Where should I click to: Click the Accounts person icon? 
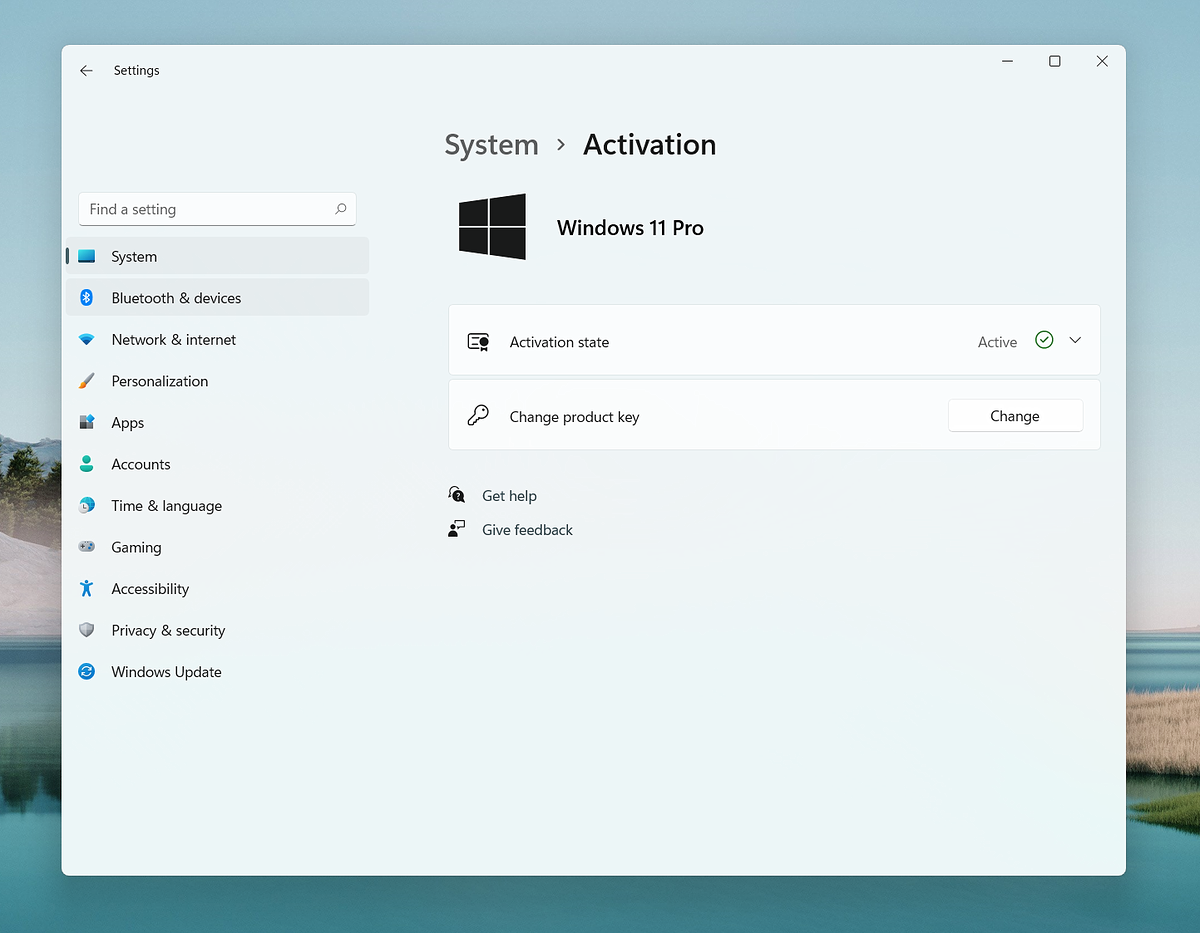click(x=87, y=464)
